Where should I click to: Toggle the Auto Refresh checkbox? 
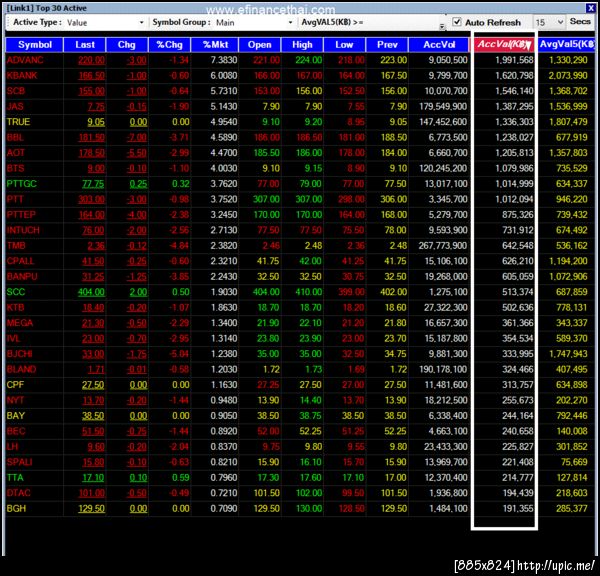[x=457, y=22]
